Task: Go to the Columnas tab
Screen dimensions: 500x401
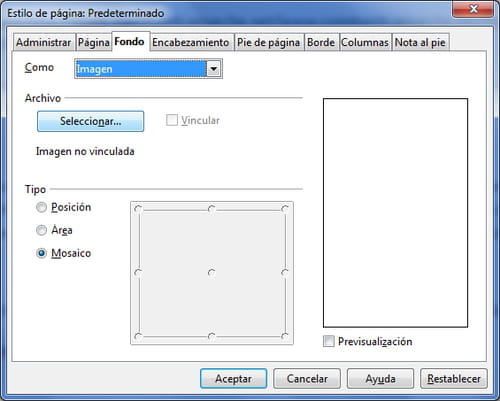Action: [x=365, y=43]
